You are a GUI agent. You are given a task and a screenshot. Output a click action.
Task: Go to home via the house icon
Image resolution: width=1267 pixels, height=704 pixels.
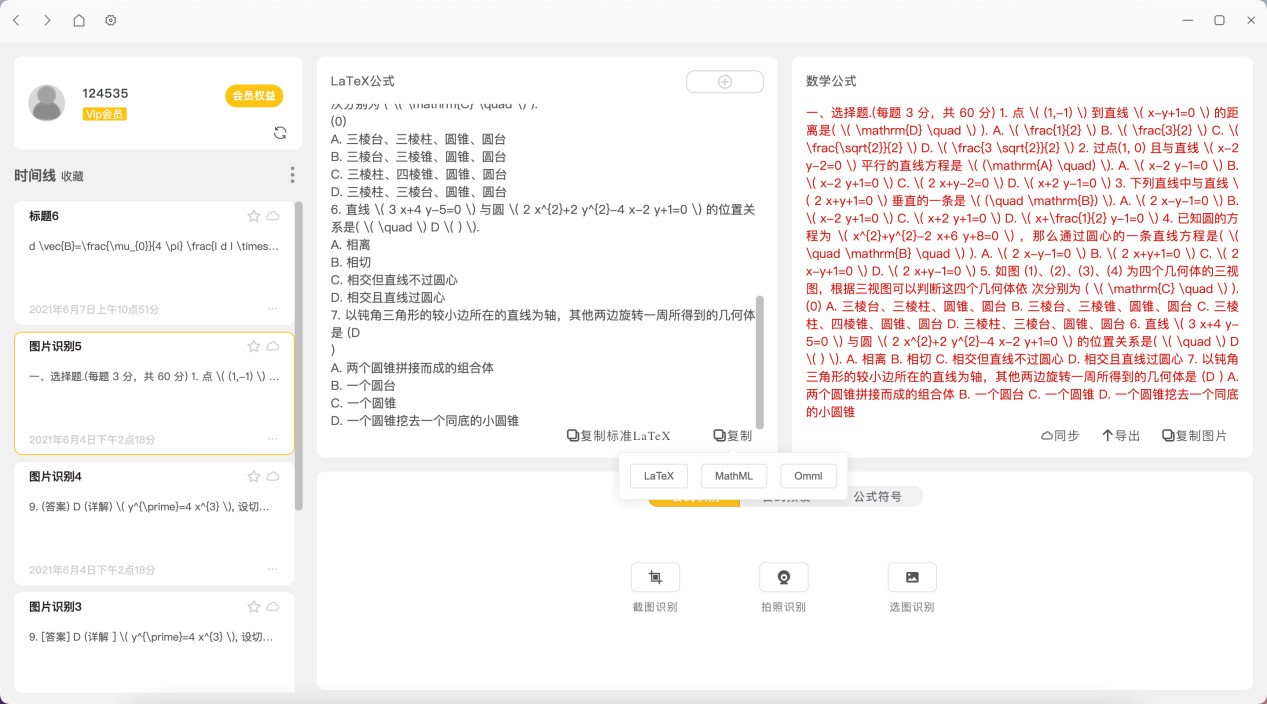79,20
